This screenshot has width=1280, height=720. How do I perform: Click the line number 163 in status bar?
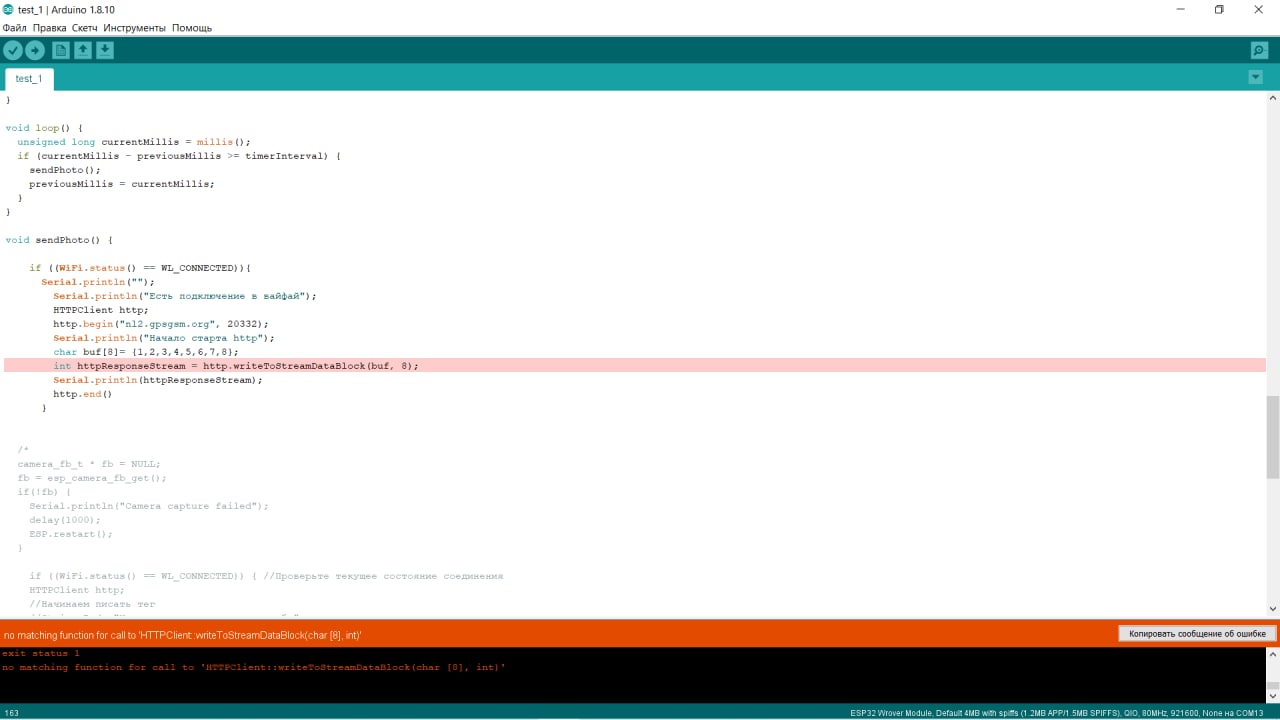point(12,713)
